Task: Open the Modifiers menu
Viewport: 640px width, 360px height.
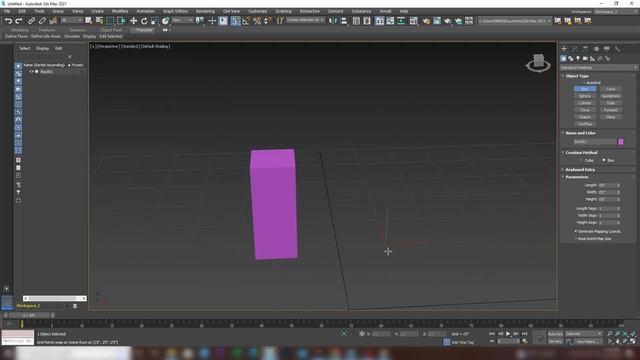Action: (120, 11)
